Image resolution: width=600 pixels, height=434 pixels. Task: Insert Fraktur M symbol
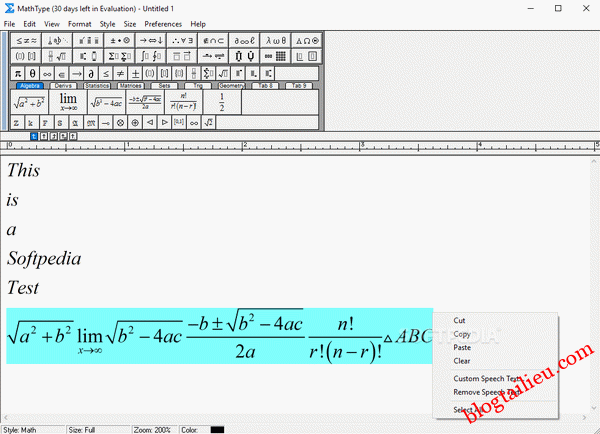pos(91,122)
